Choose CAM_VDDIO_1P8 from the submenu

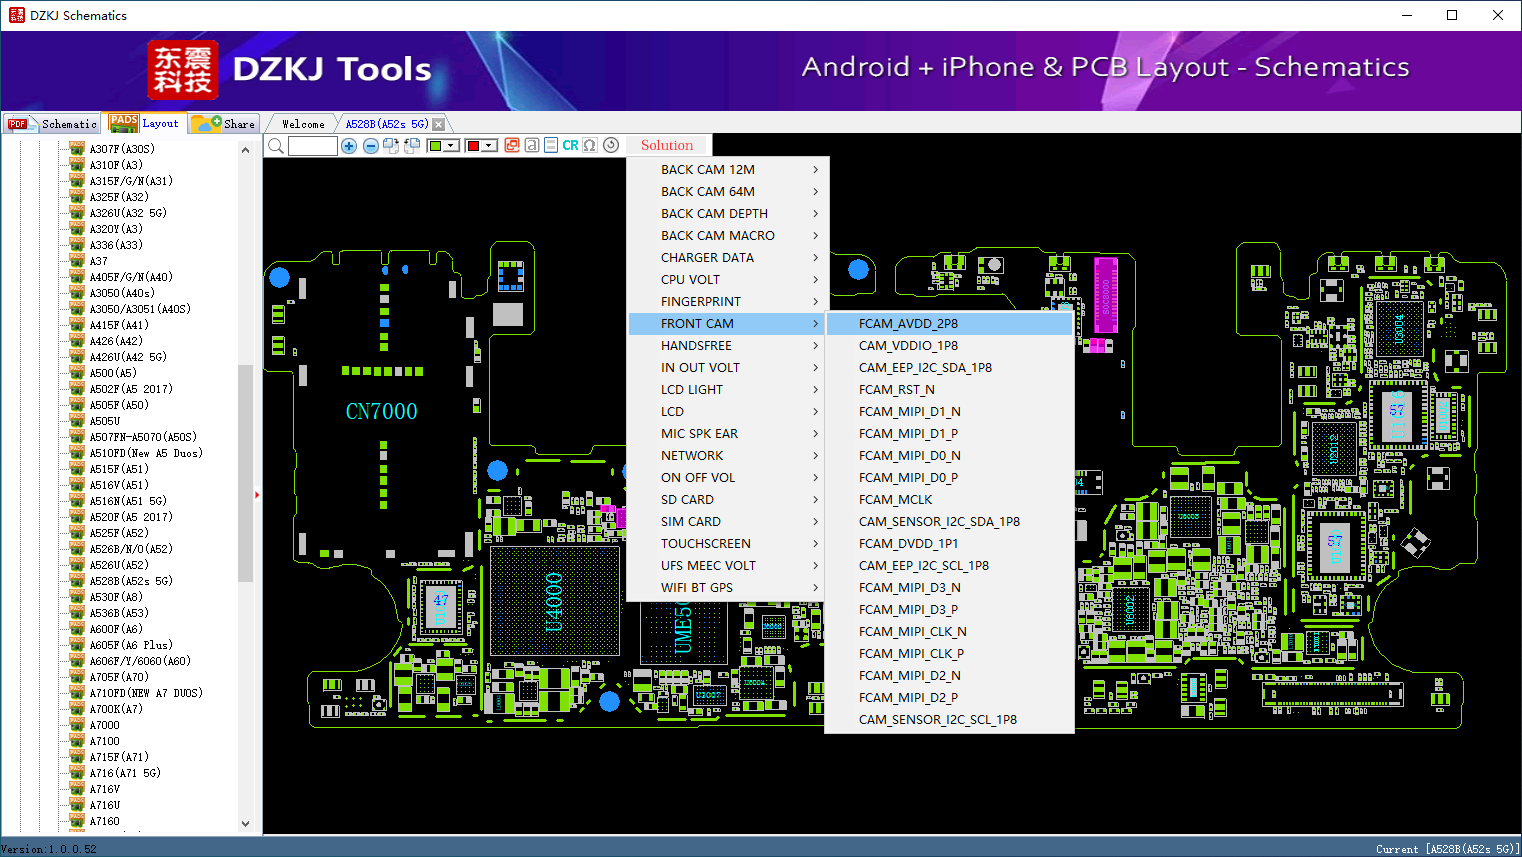click(x=949, y=346)
